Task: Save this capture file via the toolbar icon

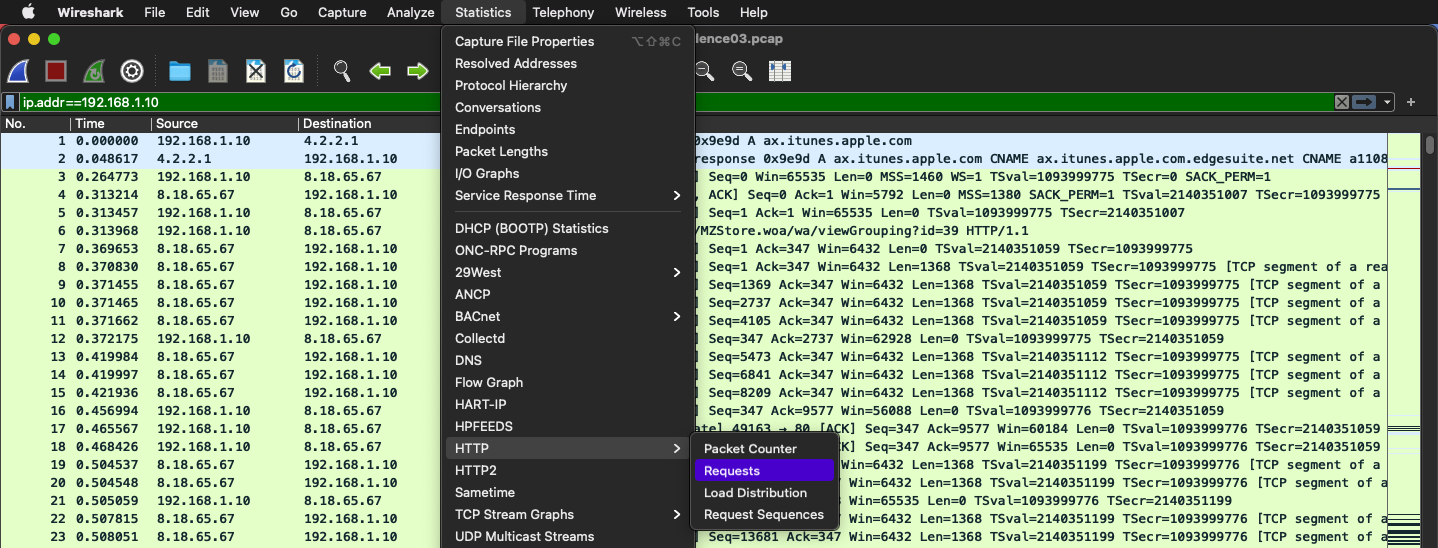Action: [x=218, y=72]
